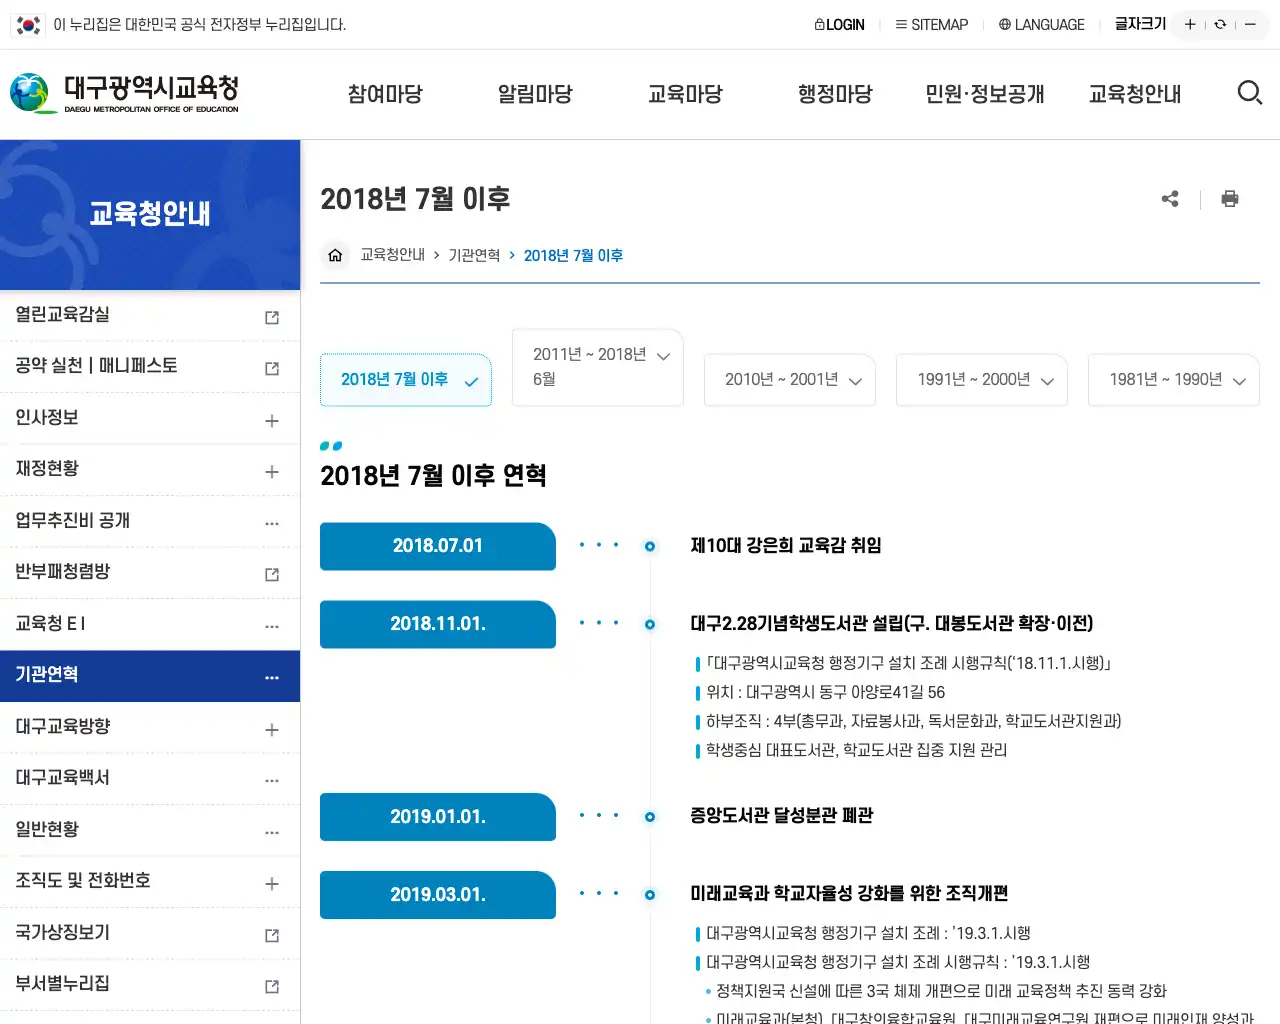The height and width of the screenshot is (1024, 1280).
Task: Select the checked 2018년 7월 이후 filter
Action: coord(405,379)
